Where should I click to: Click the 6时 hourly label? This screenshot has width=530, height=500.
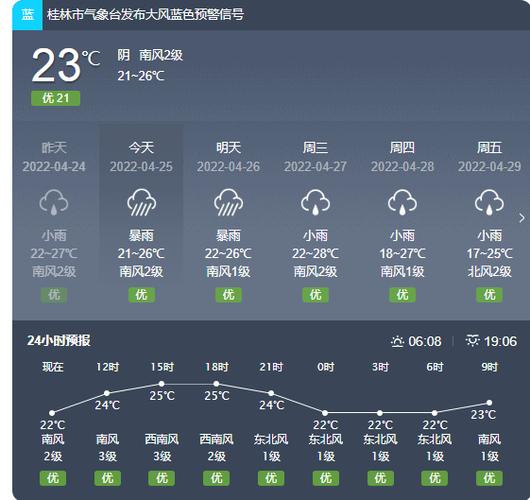pos(435,367)
